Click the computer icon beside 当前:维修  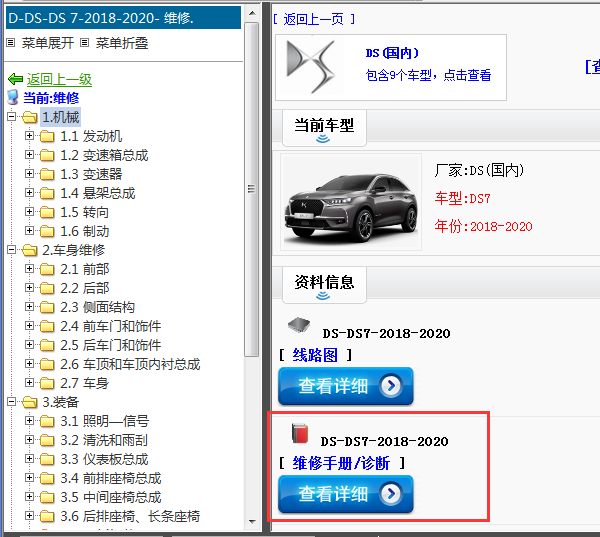[x=13, y=98]
